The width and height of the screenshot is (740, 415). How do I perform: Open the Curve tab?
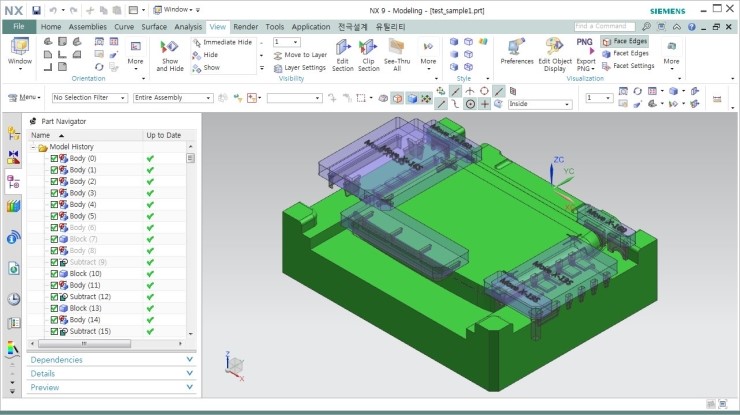click(x=124, y=27)
